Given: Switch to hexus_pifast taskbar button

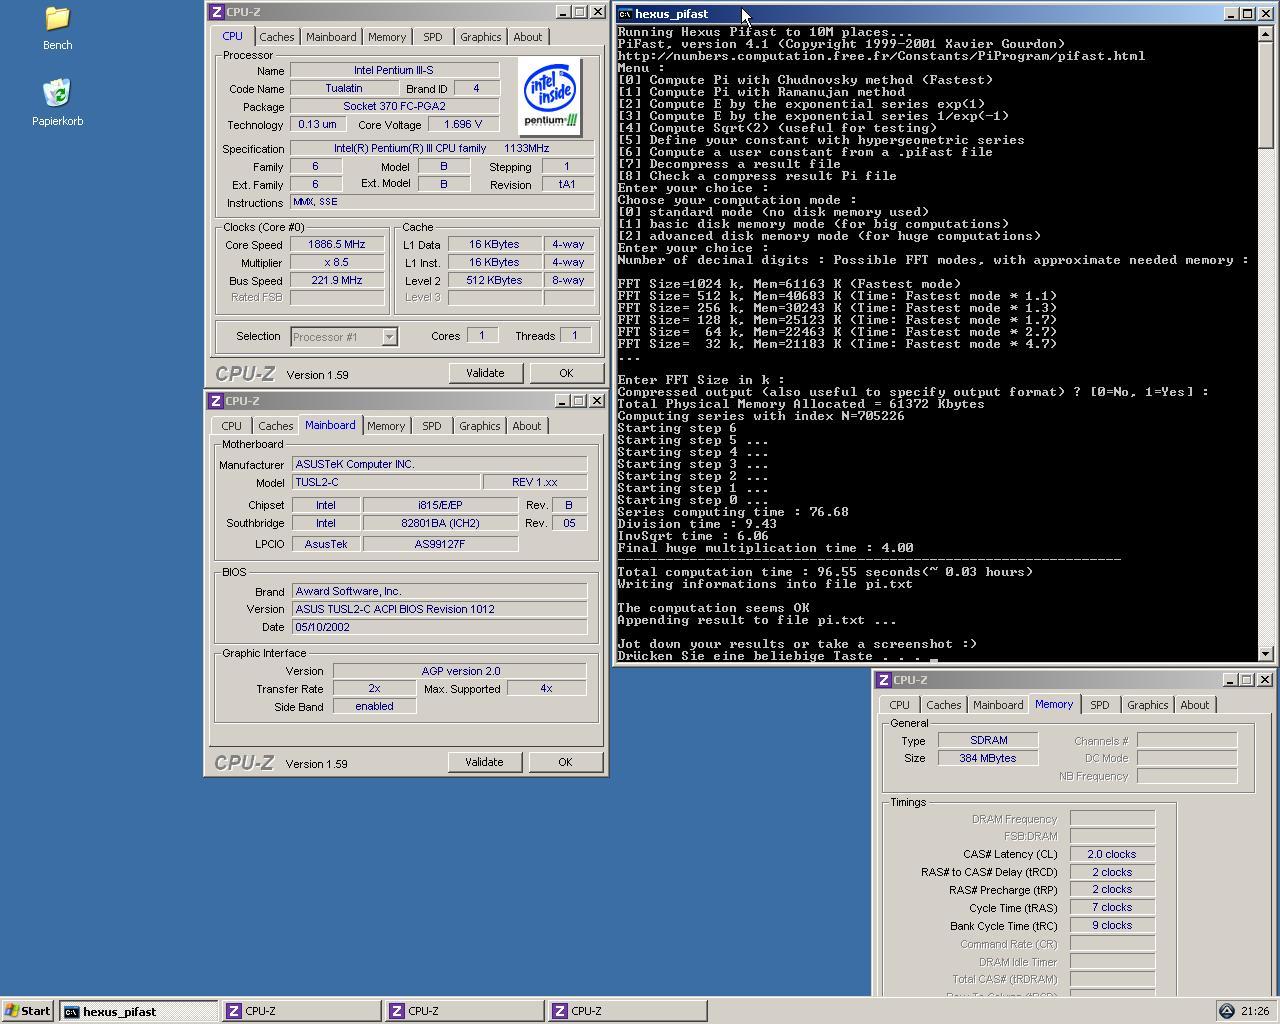Looking at the screenshot, I should 138,1011.
